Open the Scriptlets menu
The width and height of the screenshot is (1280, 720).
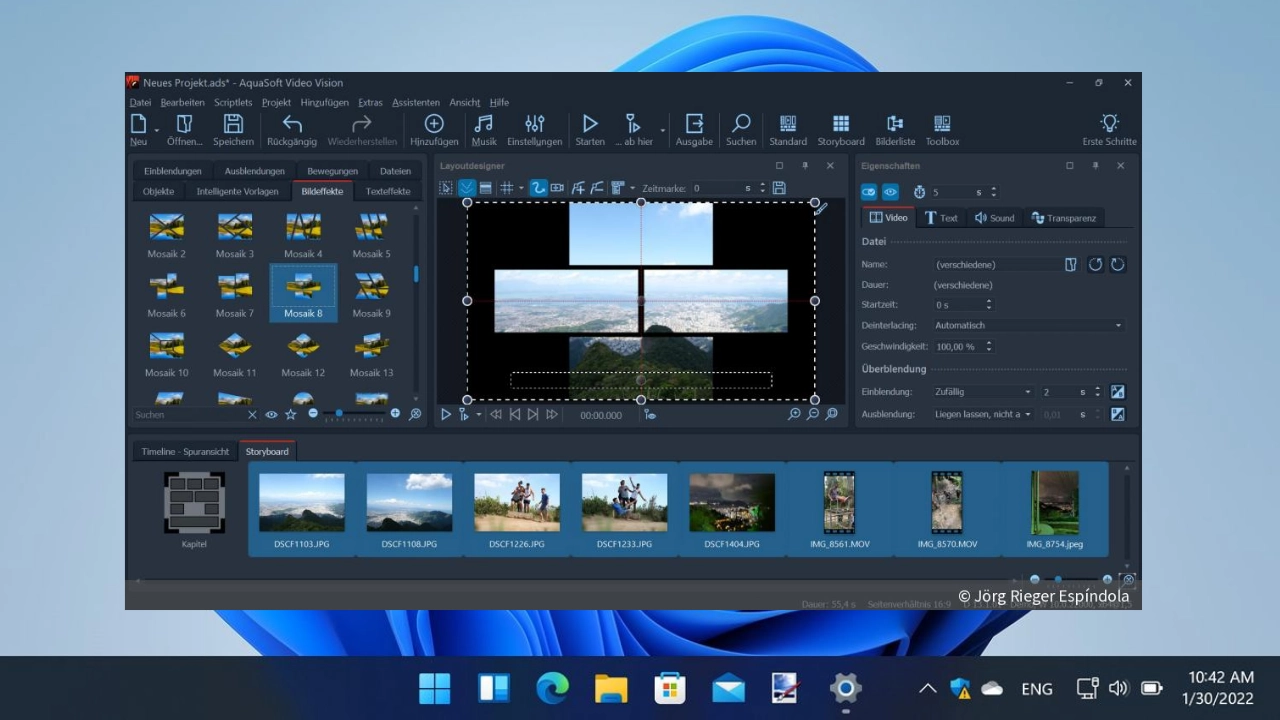pyautogui.click(x=233, y=102)
